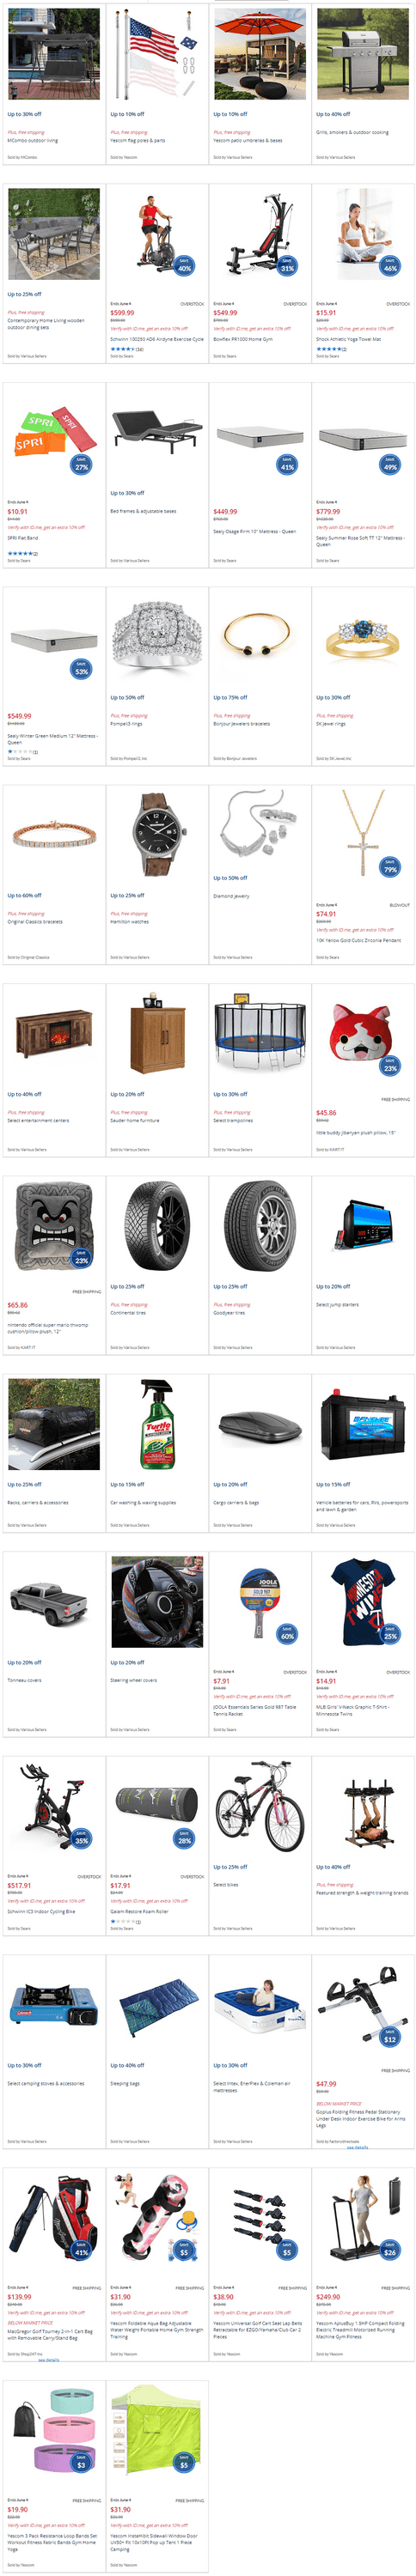416x2576 pixels.
Task: Click see details under the Gopius pedal exerciser
Action: [x=358, y=2146]
